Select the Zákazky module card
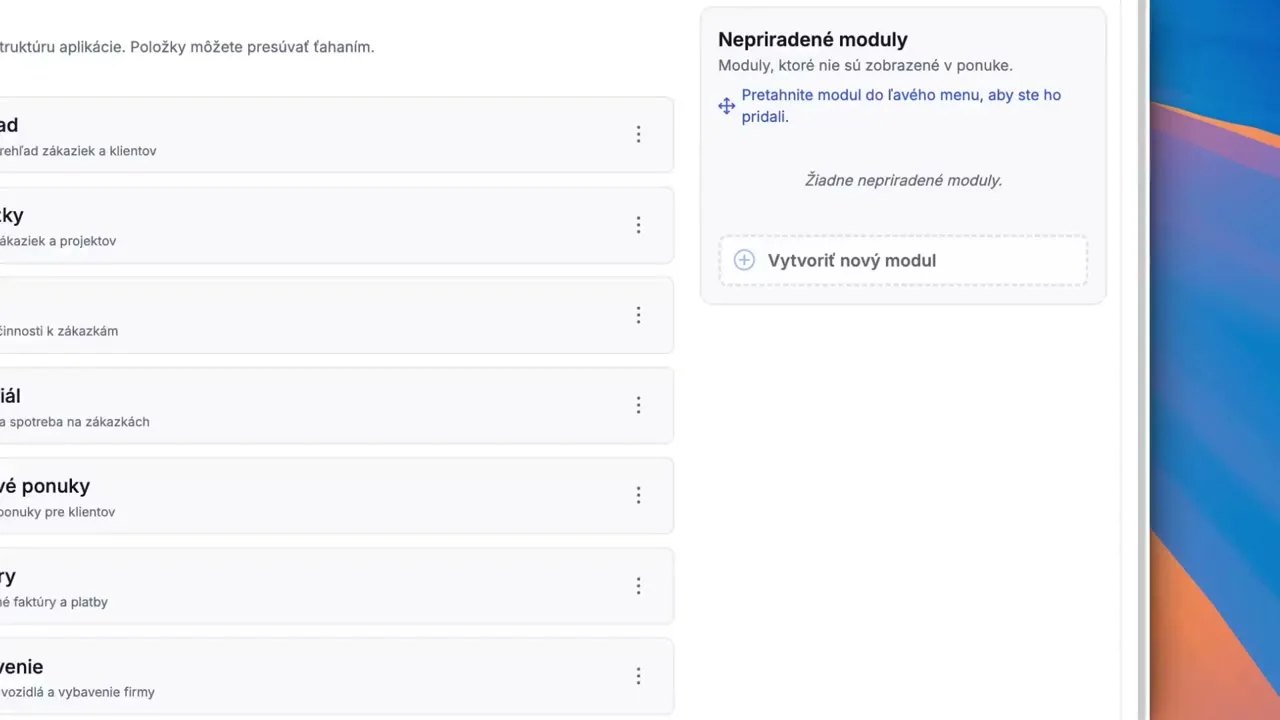 300,225
